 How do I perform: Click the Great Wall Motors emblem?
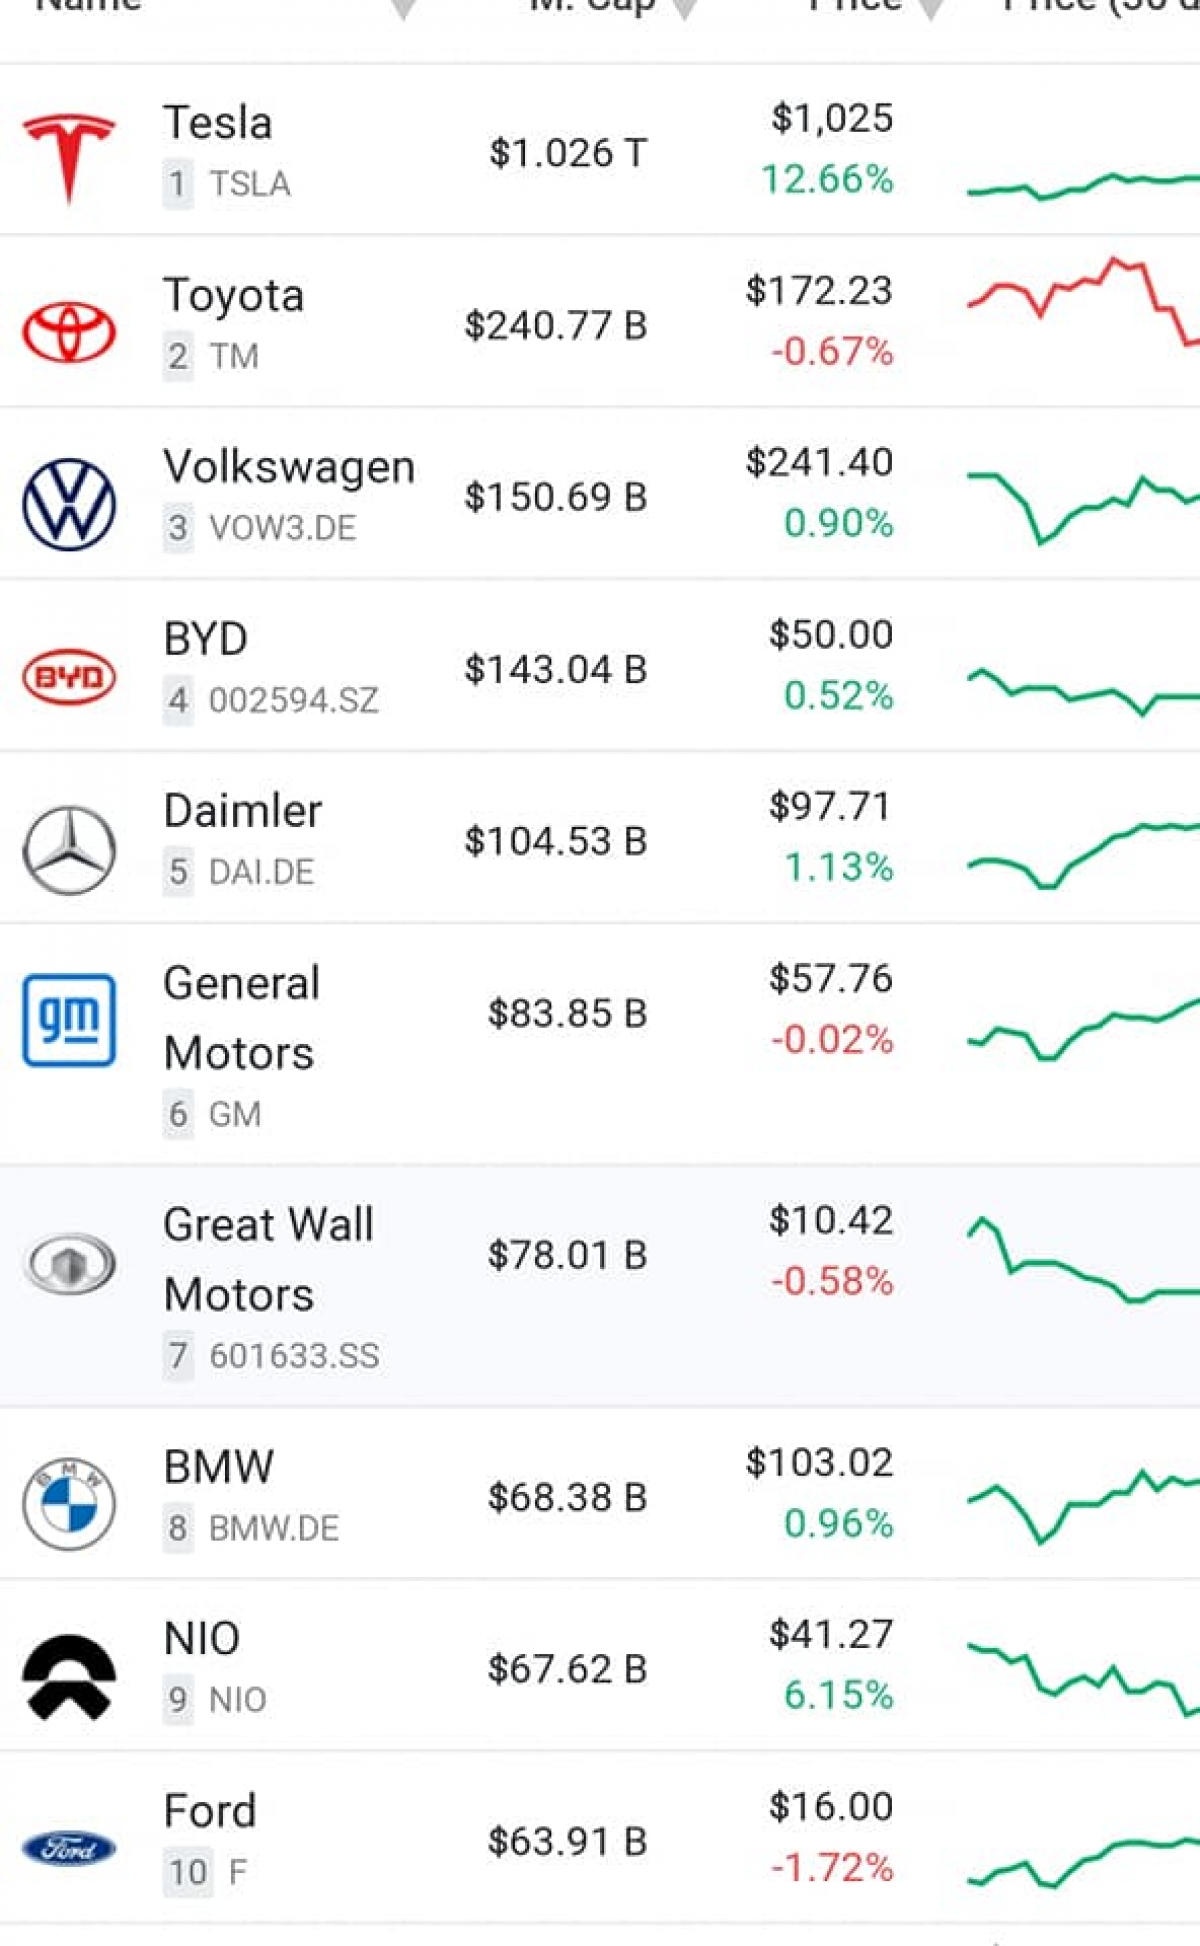69,1263
